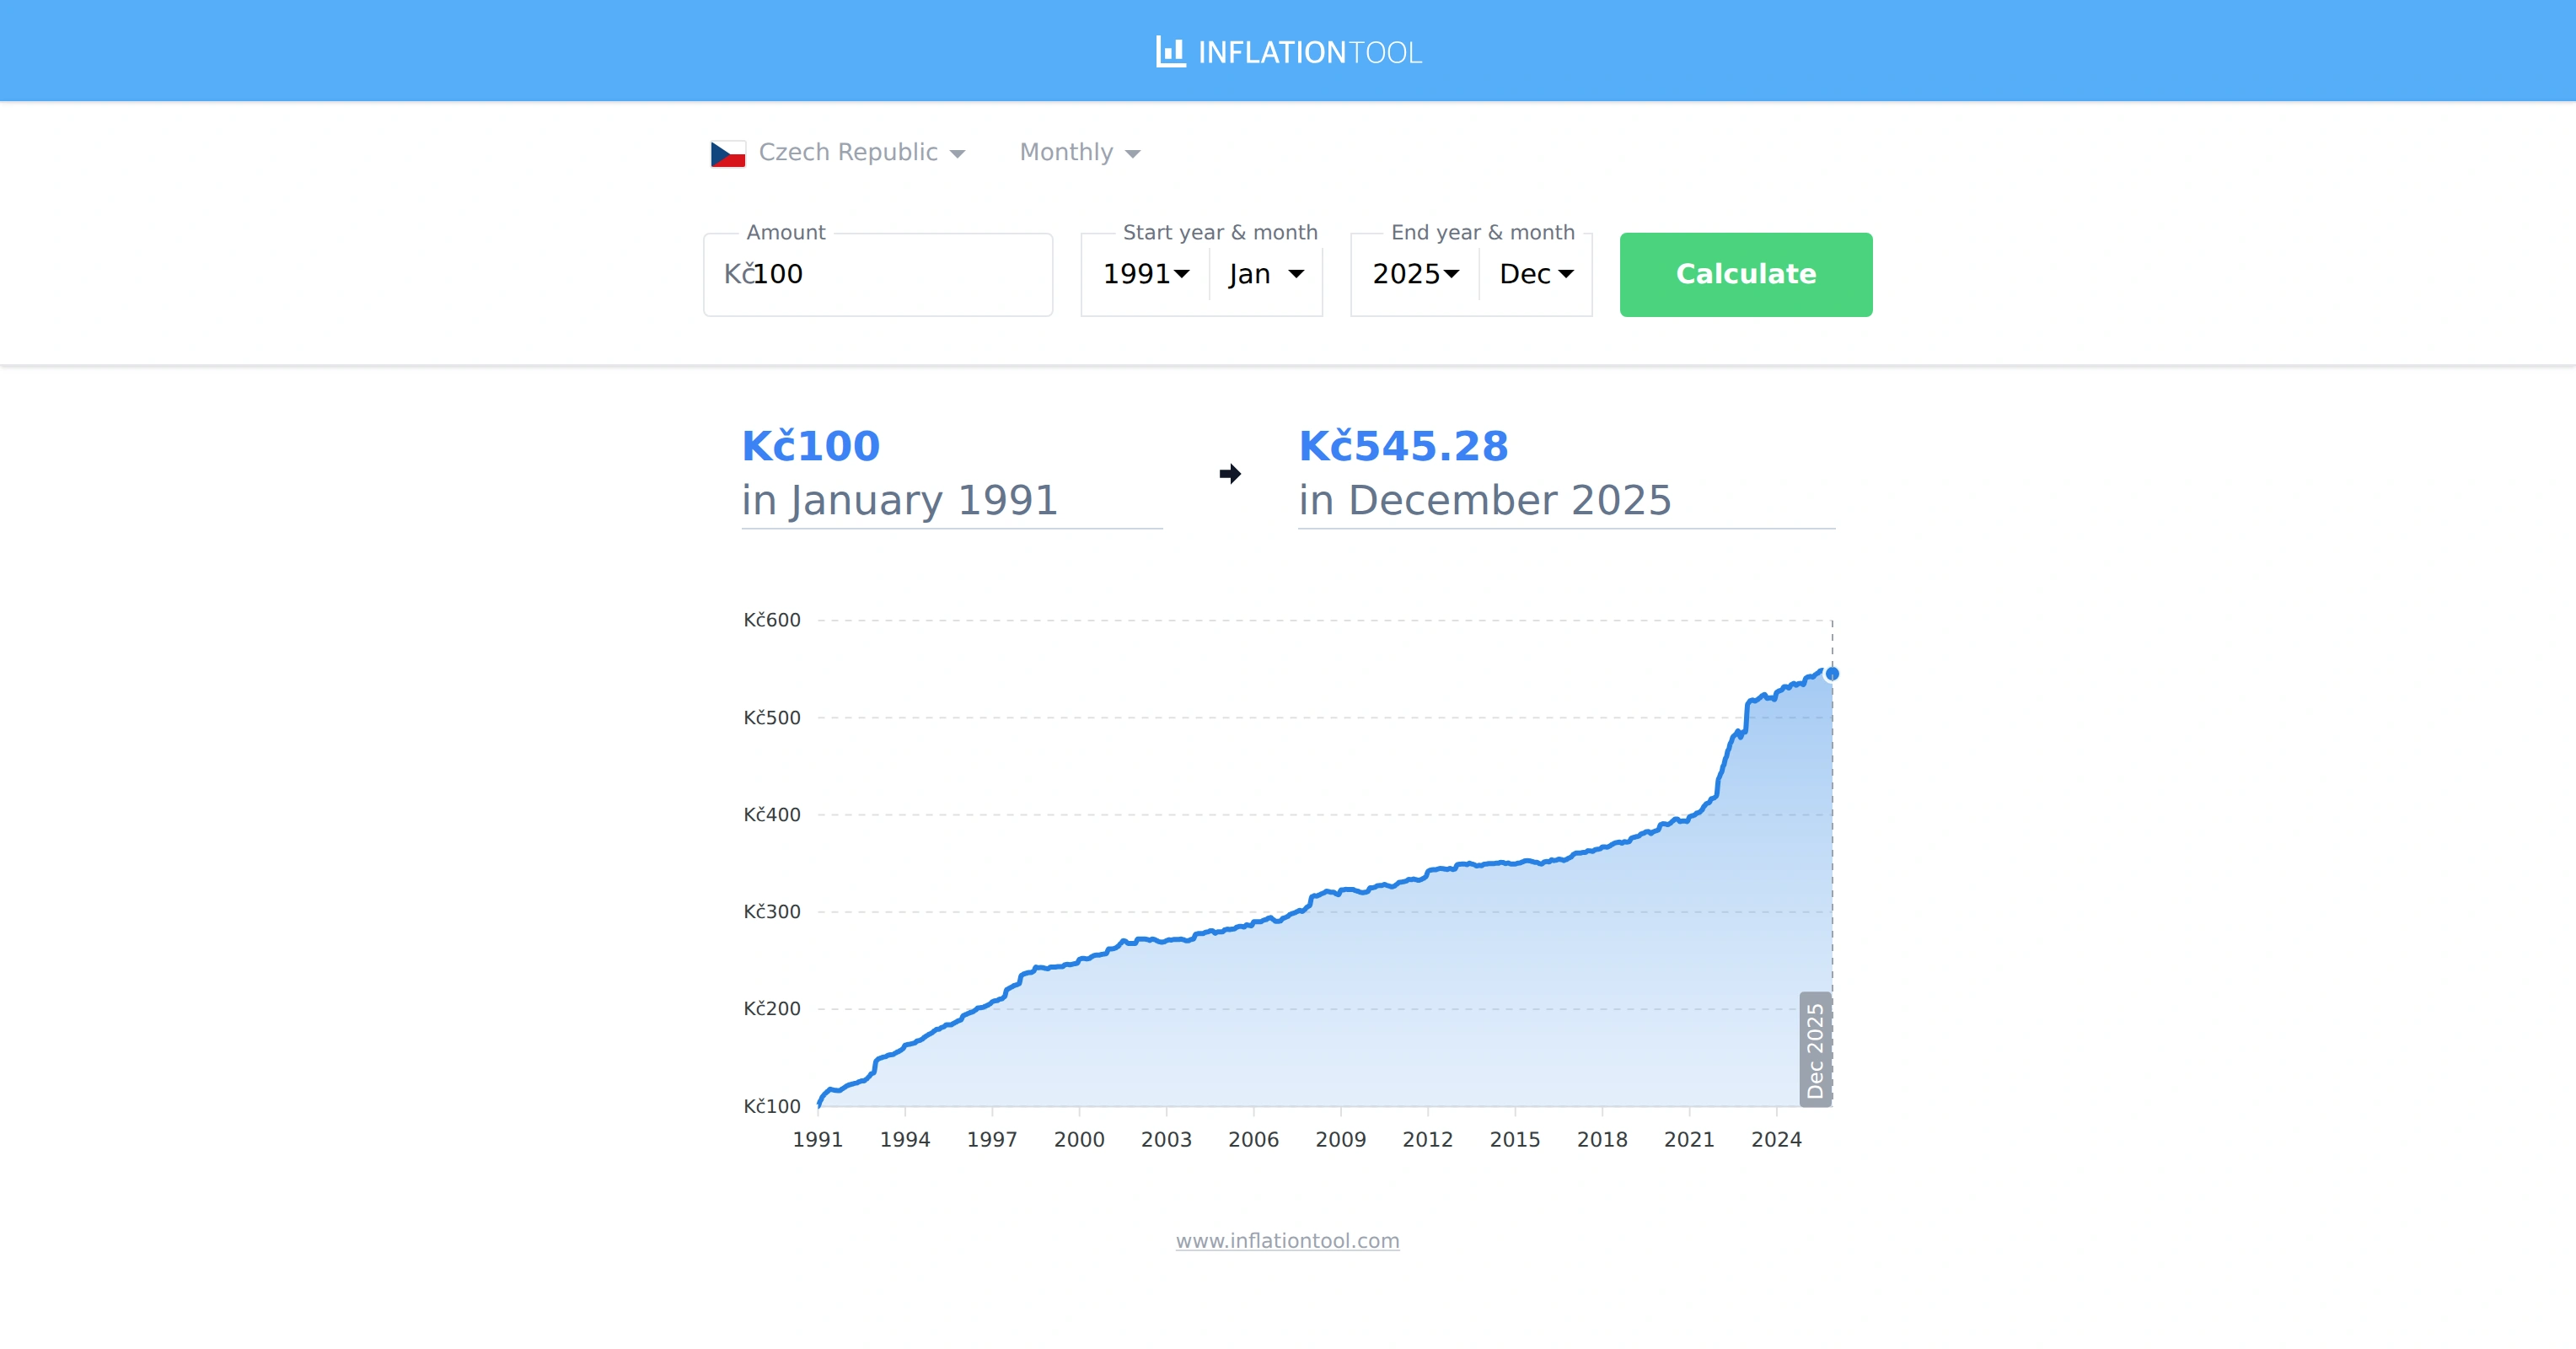
Task: Click the Kč600 axis label
Action: pyautogui.click(x=771, y=620)
